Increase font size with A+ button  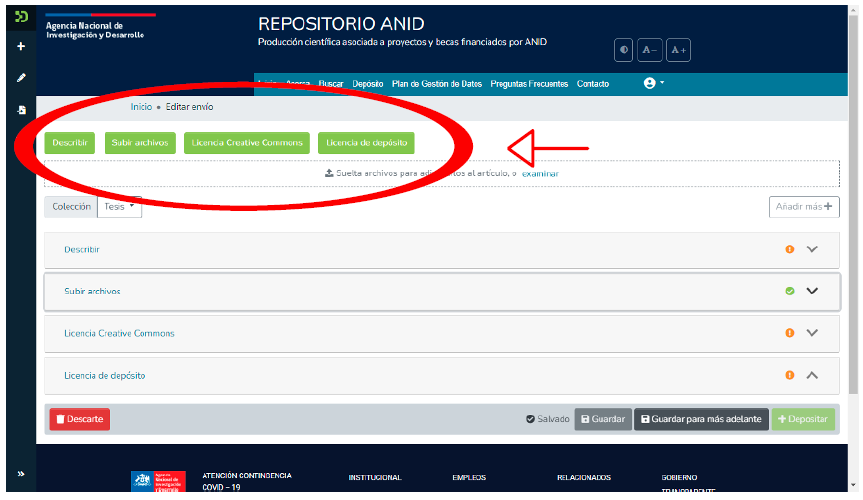coord(678,50)
